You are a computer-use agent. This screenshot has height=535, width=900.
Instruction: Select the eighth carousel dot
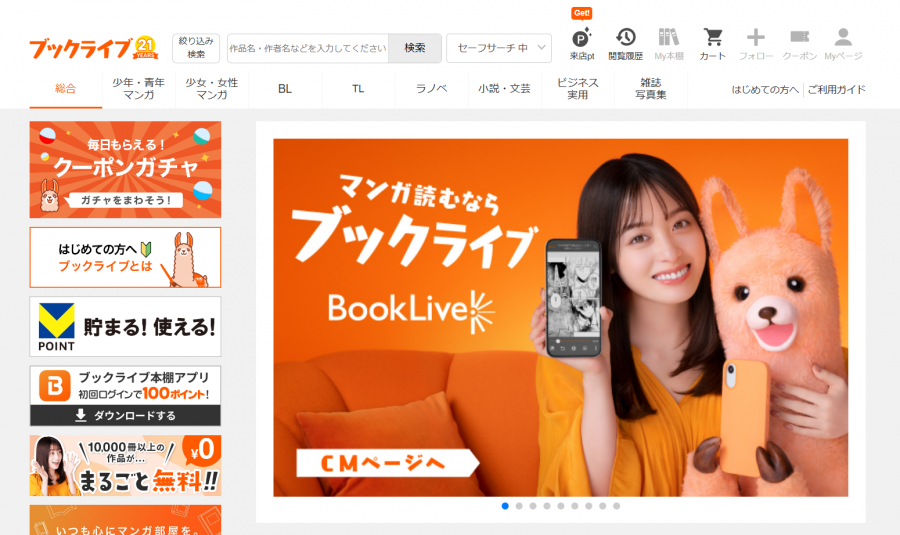point(603,506)
